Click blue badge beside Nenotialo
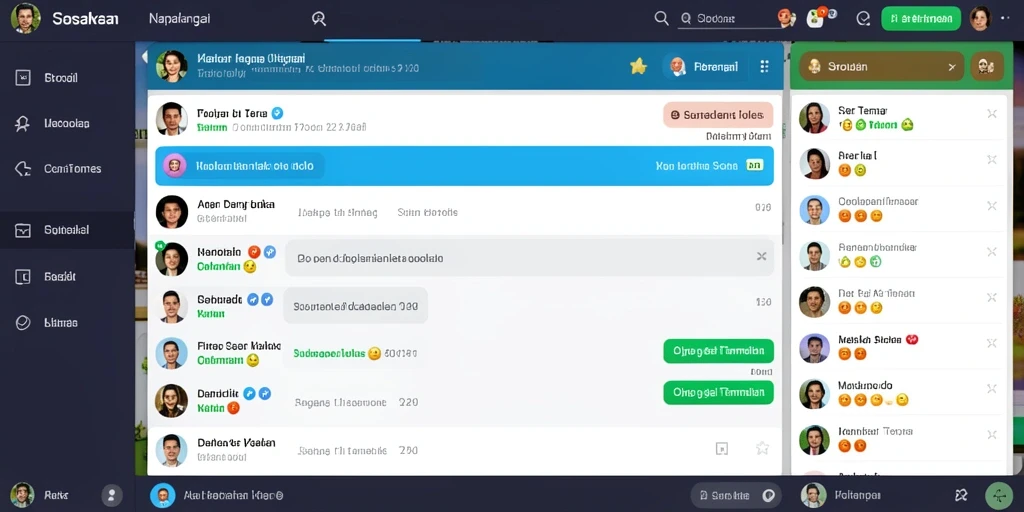Viewport: 1024px width, 512px height. click(270, 252)
